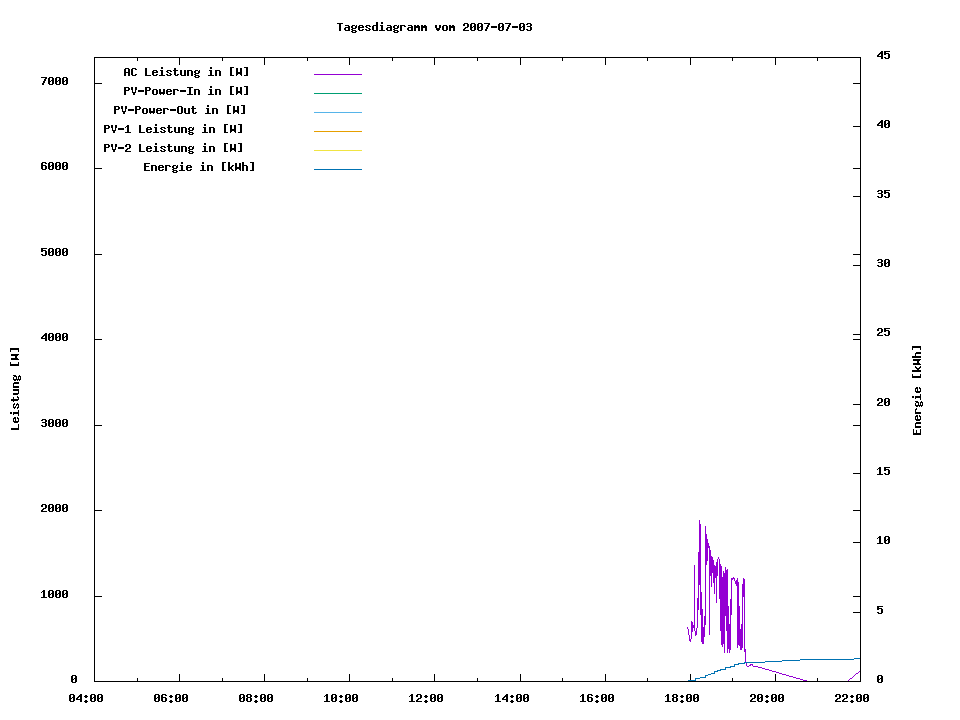Select the 12:00 tick label on the time axis
960x720 pixels.
point(427,698)
